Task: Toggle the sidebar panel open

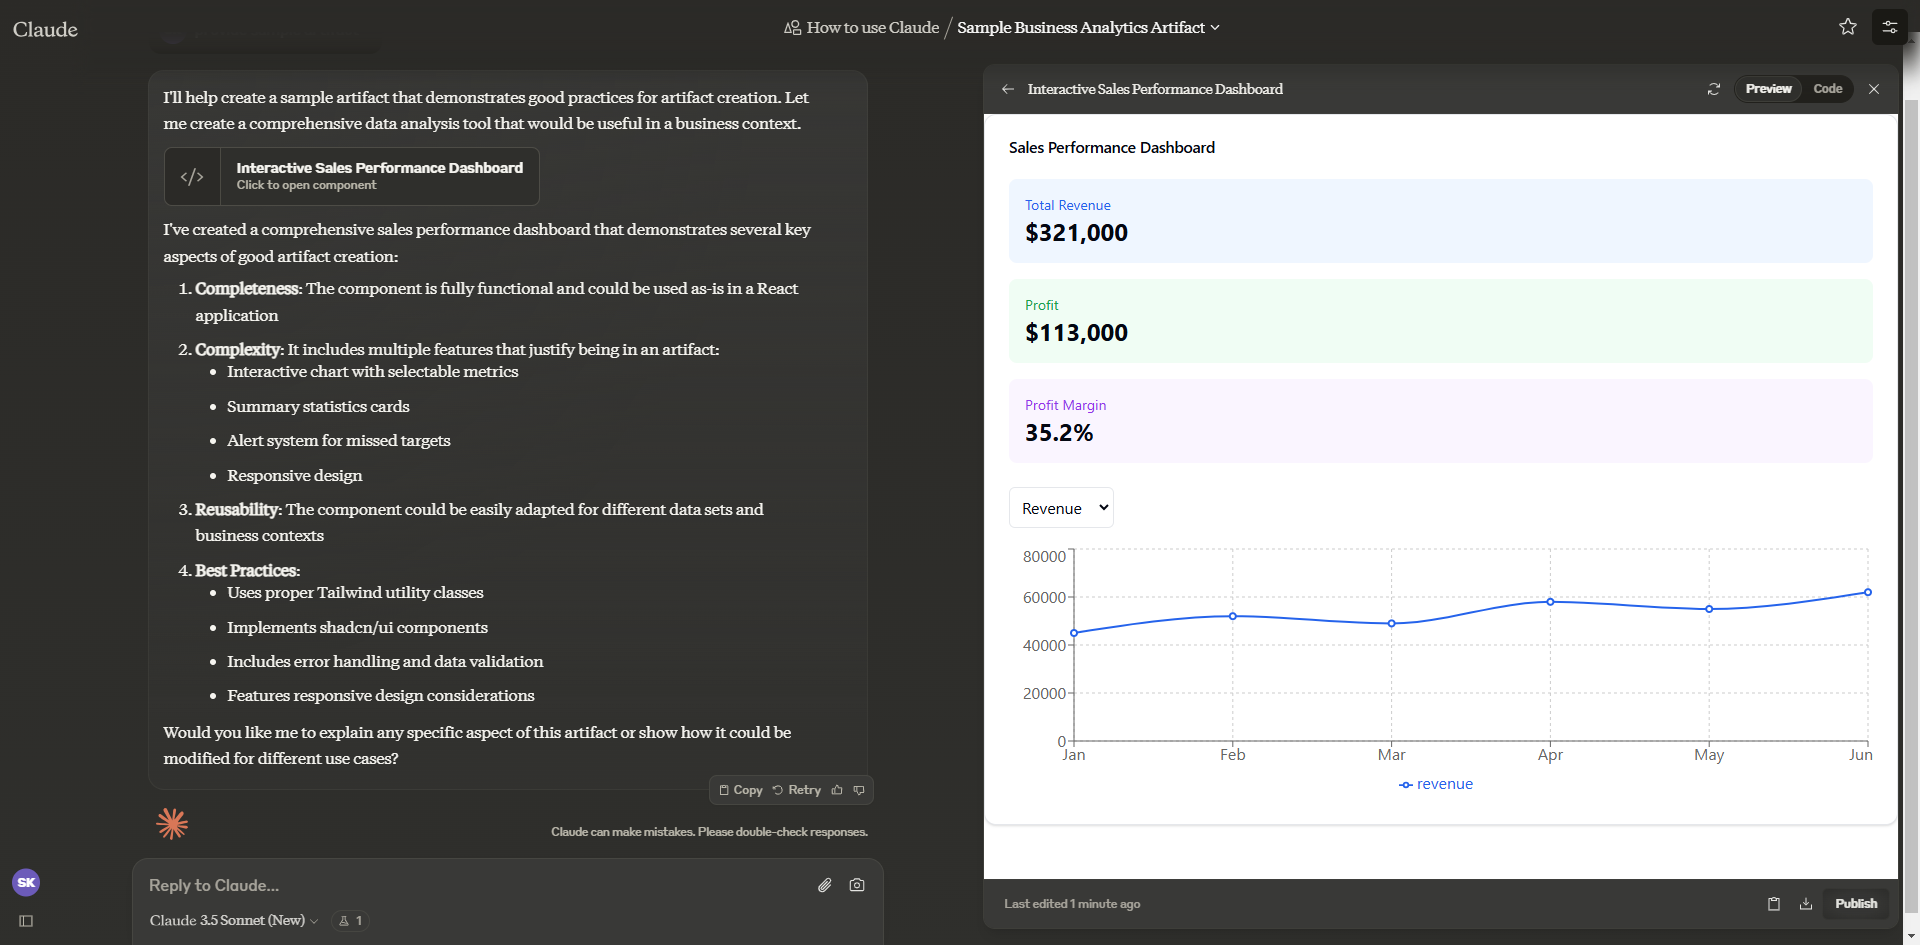Action: click(x=26, y=921)
